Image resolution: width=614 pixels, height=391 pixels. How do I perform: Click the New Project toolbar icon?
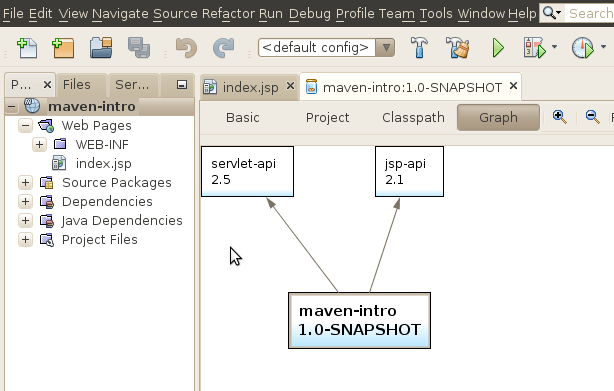[63, 48]
